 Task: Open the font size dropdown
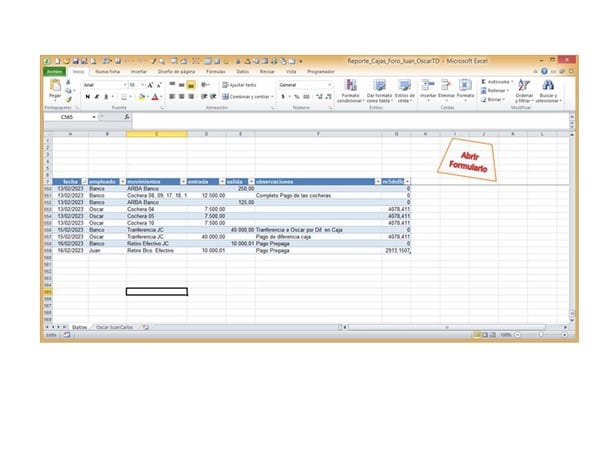point(143,85)
